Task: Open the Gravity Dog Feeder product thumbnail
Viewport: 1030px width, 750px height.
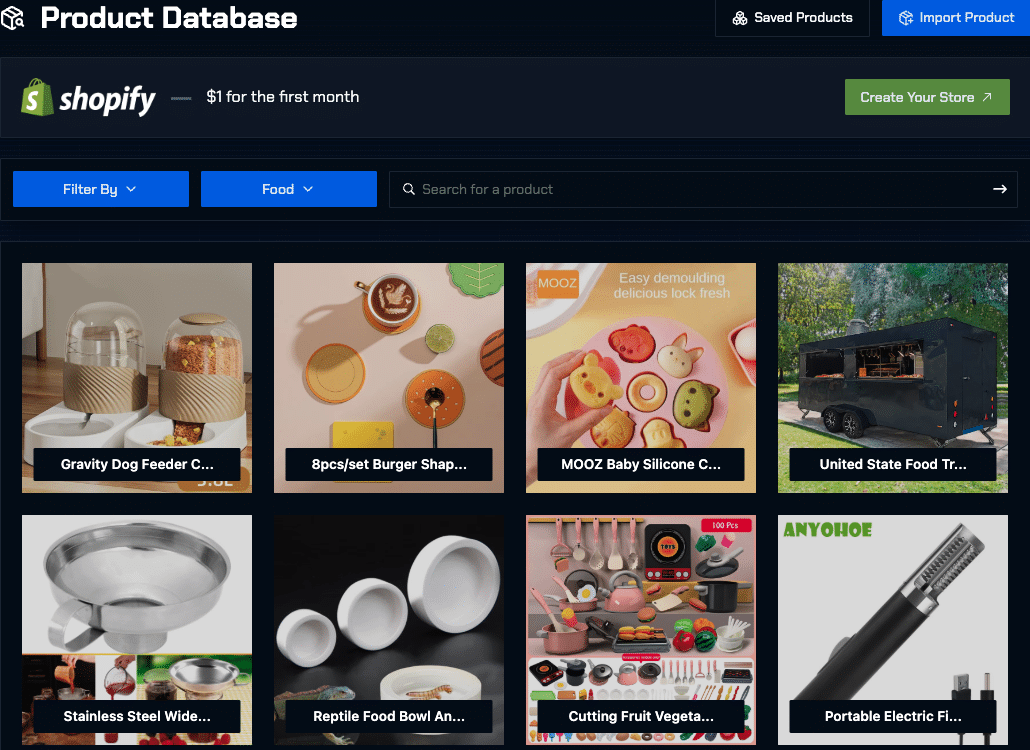Action: click(136, 377)
